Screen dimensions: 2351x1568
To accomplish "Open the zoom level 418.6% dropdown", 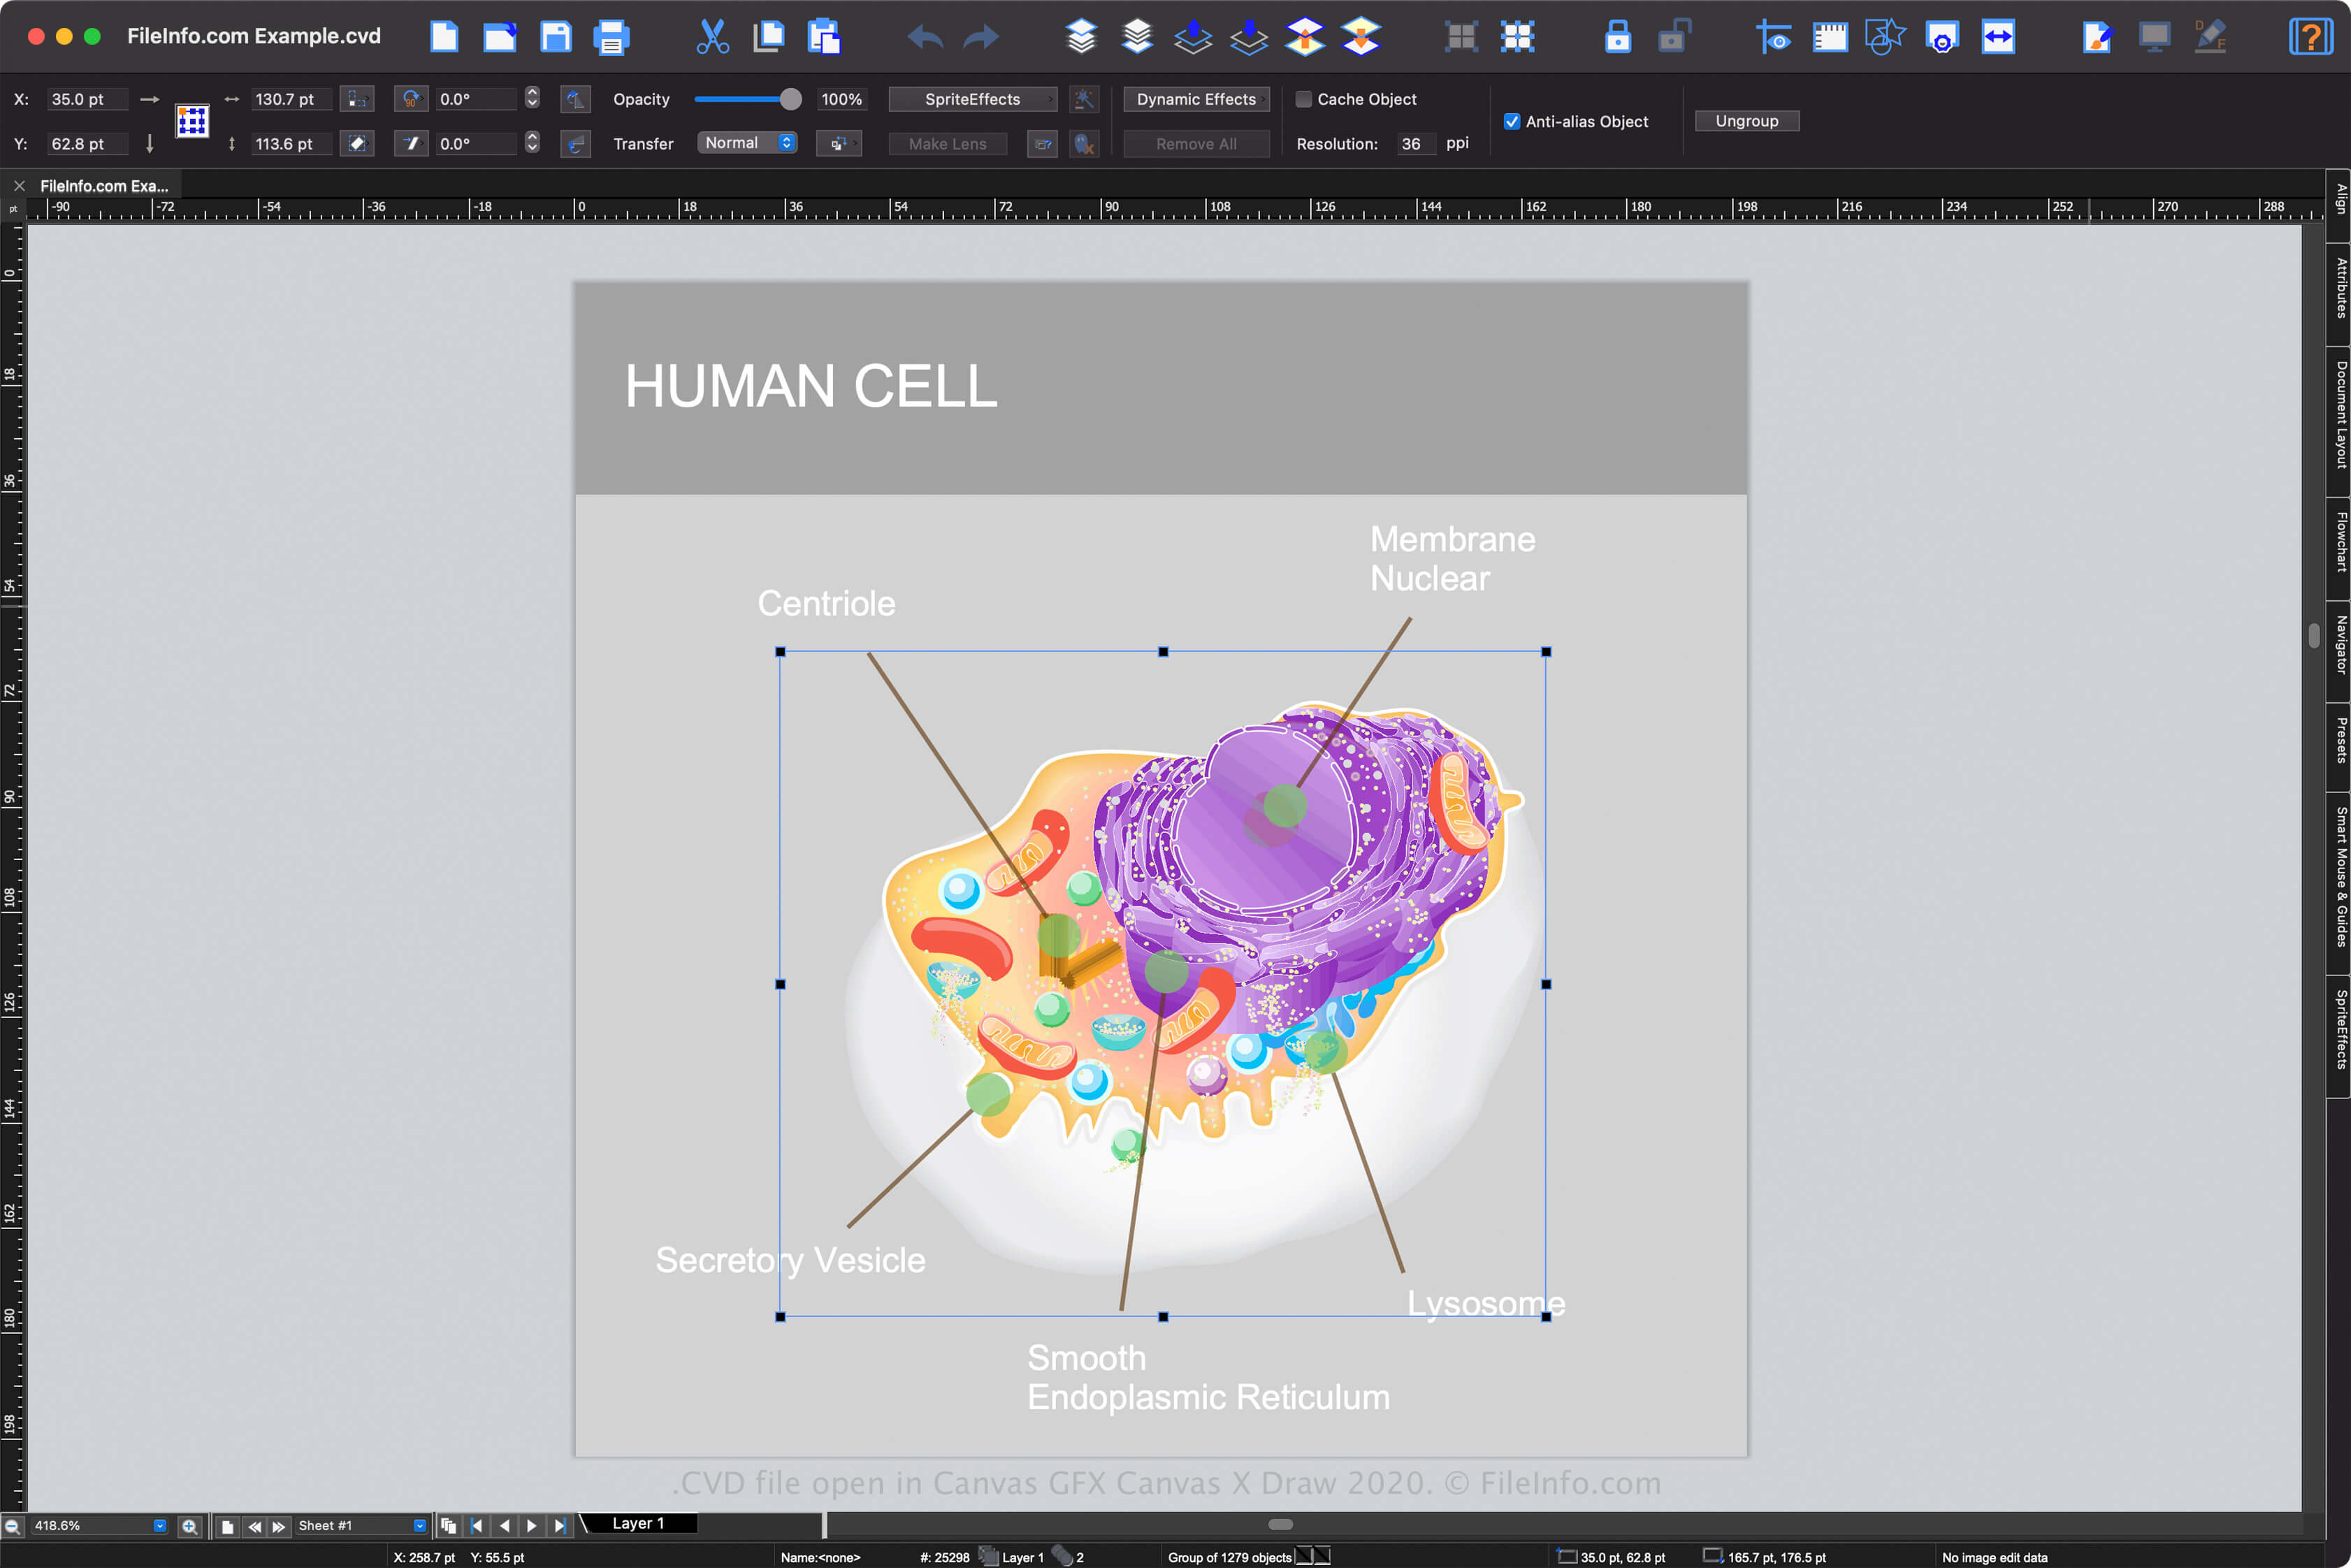I will click(x=159, y=1526).
